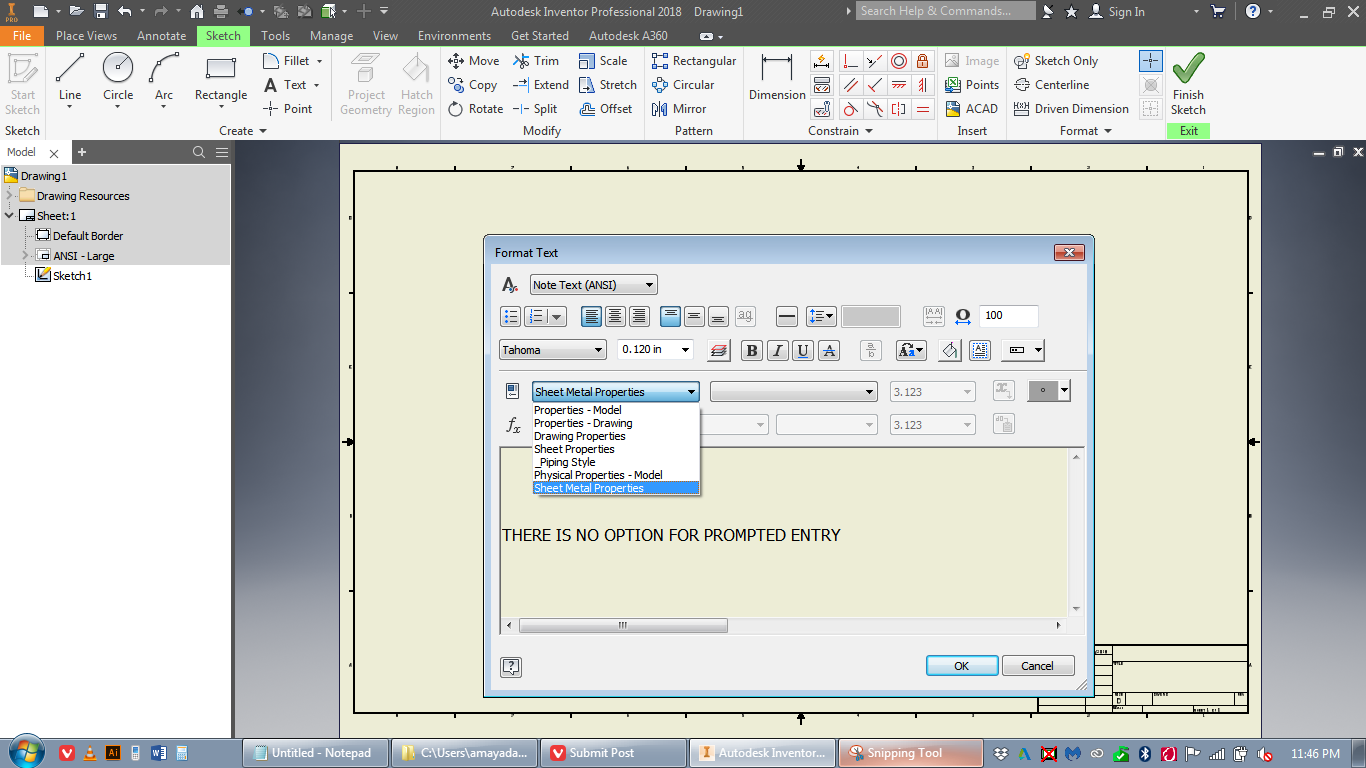Enable italic text formatting
The image size is (1366, 768).
pyautogui.click(x=776, y=350)
